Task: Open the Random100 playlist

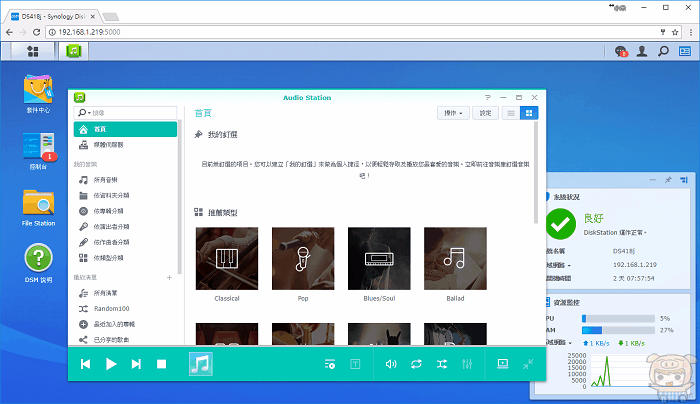Action: 125,309
